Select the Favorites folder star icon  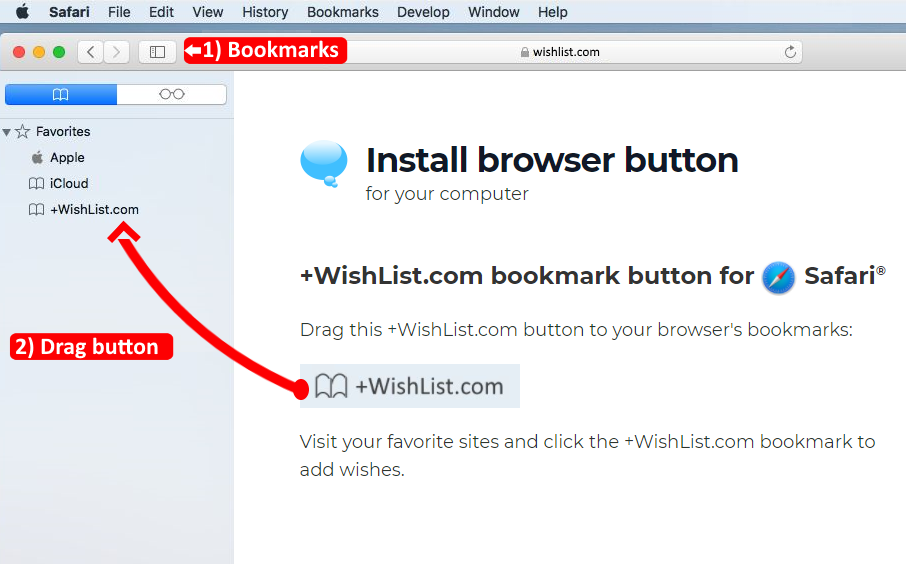(23, 132)
